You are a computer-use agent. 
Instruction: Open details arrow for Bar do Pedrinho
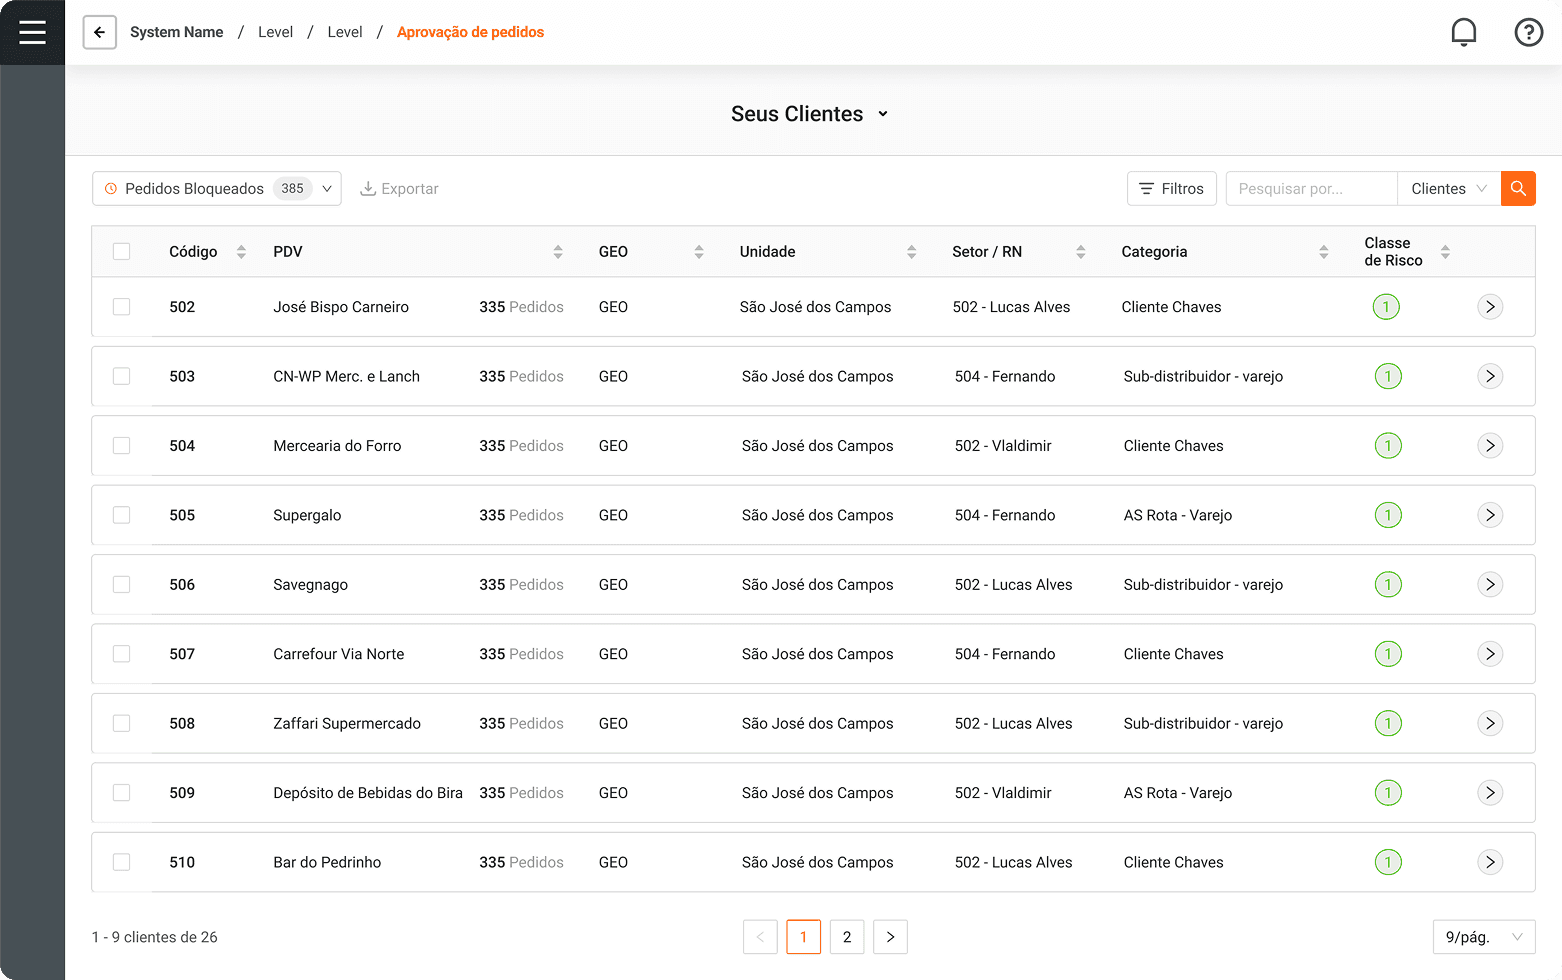coord(1489,862)
